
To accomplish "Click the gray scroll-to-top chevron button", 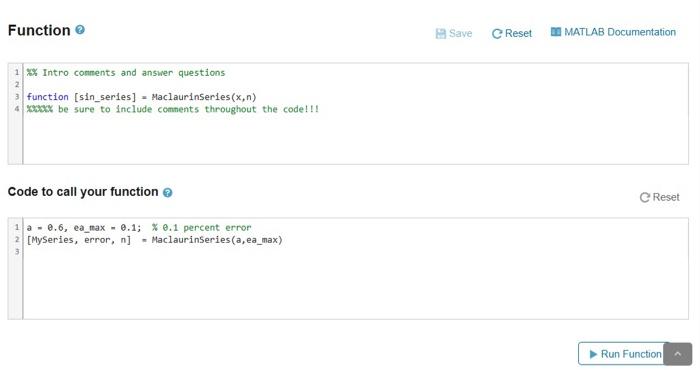I will tap(678, 354).
